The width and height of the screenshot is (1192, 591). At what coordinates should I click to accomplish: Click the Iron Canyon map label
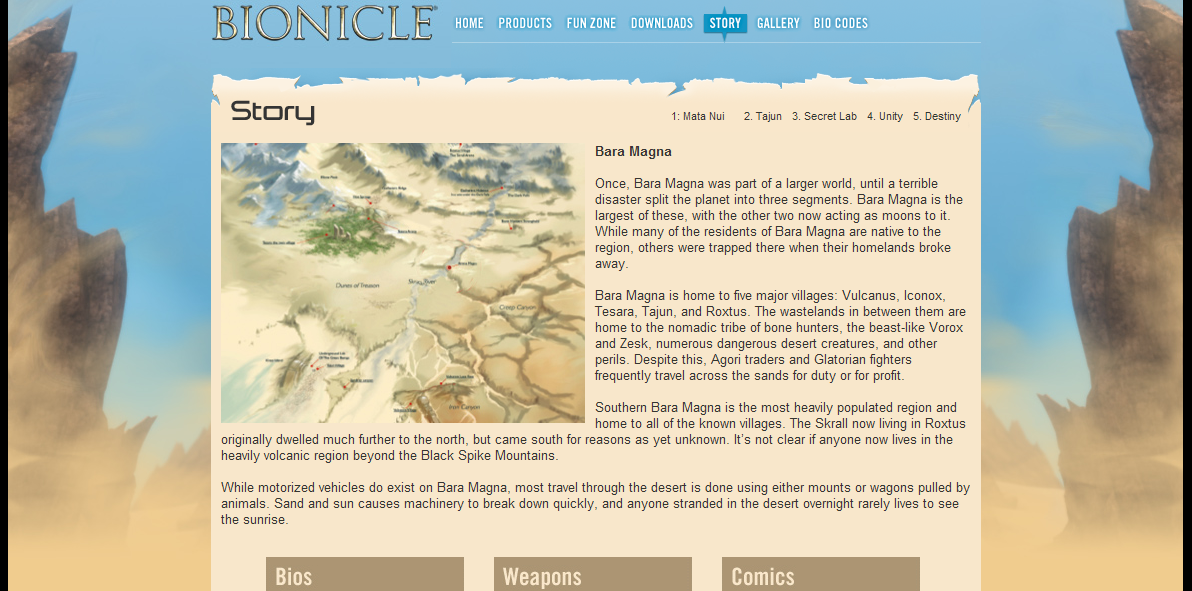pyautogui.click(x=464, y=408)
